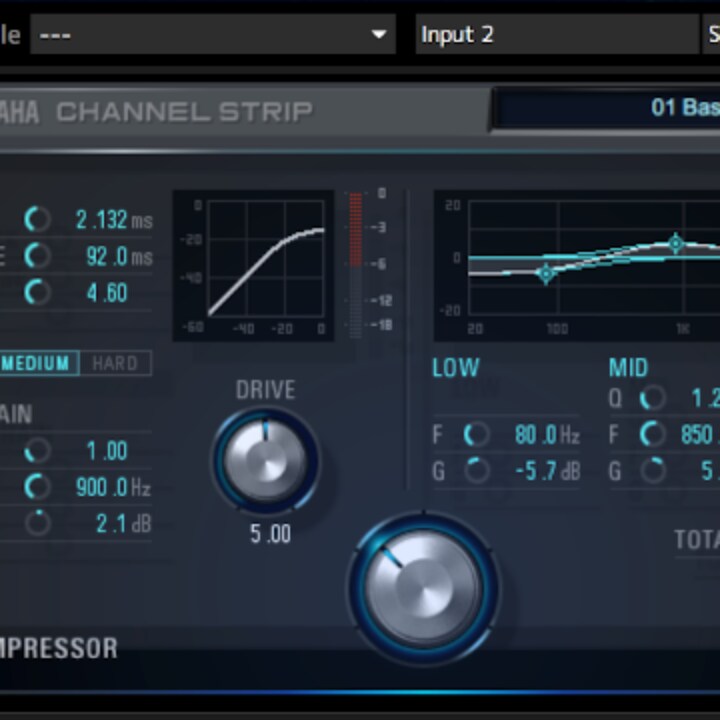Click the release knob beside 92.0 ms
Screen dimensions: 720x720
point(37,256)
